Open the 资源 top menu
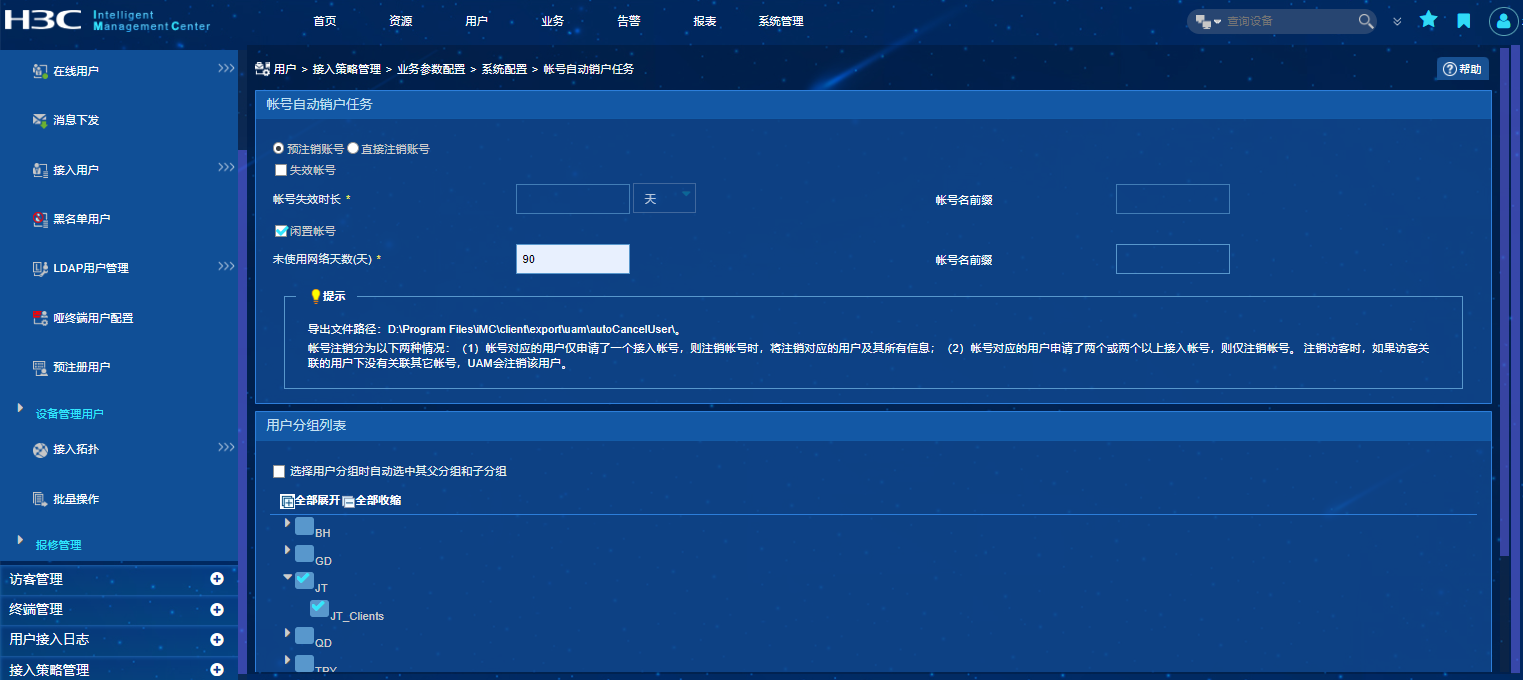This screenshot has height=680, width=1523. 400,21
